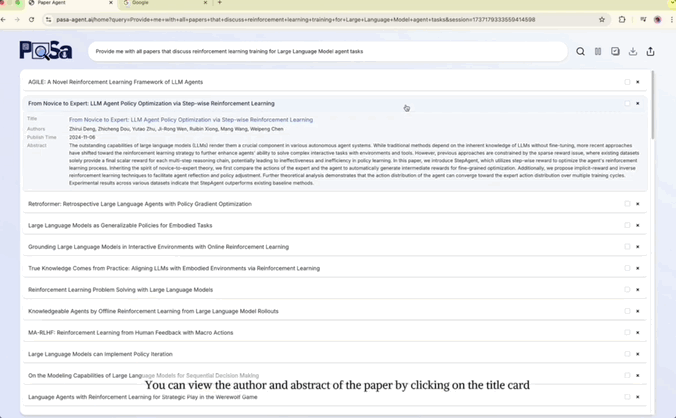
Task: Expand Grounding Large Language Models card
Action: [335, 247]
